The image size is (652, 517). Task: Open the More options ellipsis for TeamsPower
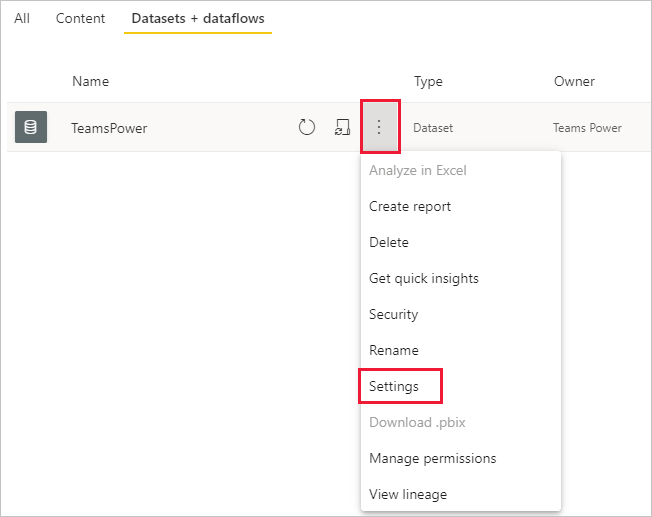coord(379,127)
